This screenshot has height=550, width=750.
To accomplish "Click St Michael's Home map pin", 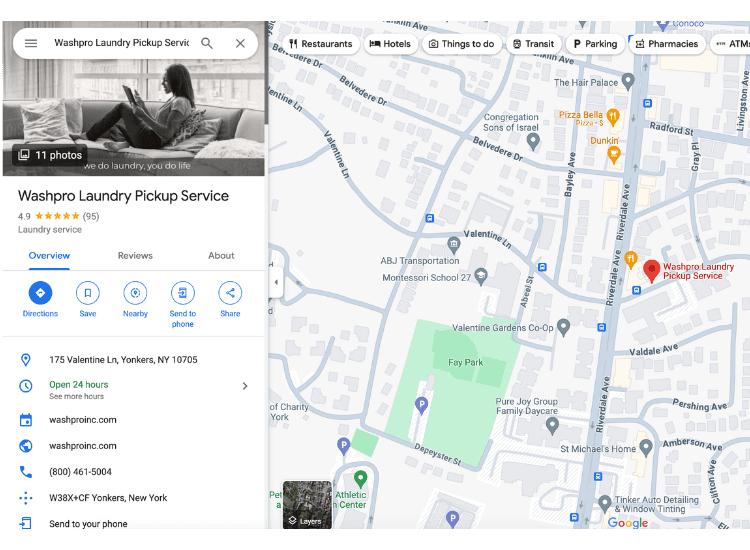I will [x=646, y=448].
